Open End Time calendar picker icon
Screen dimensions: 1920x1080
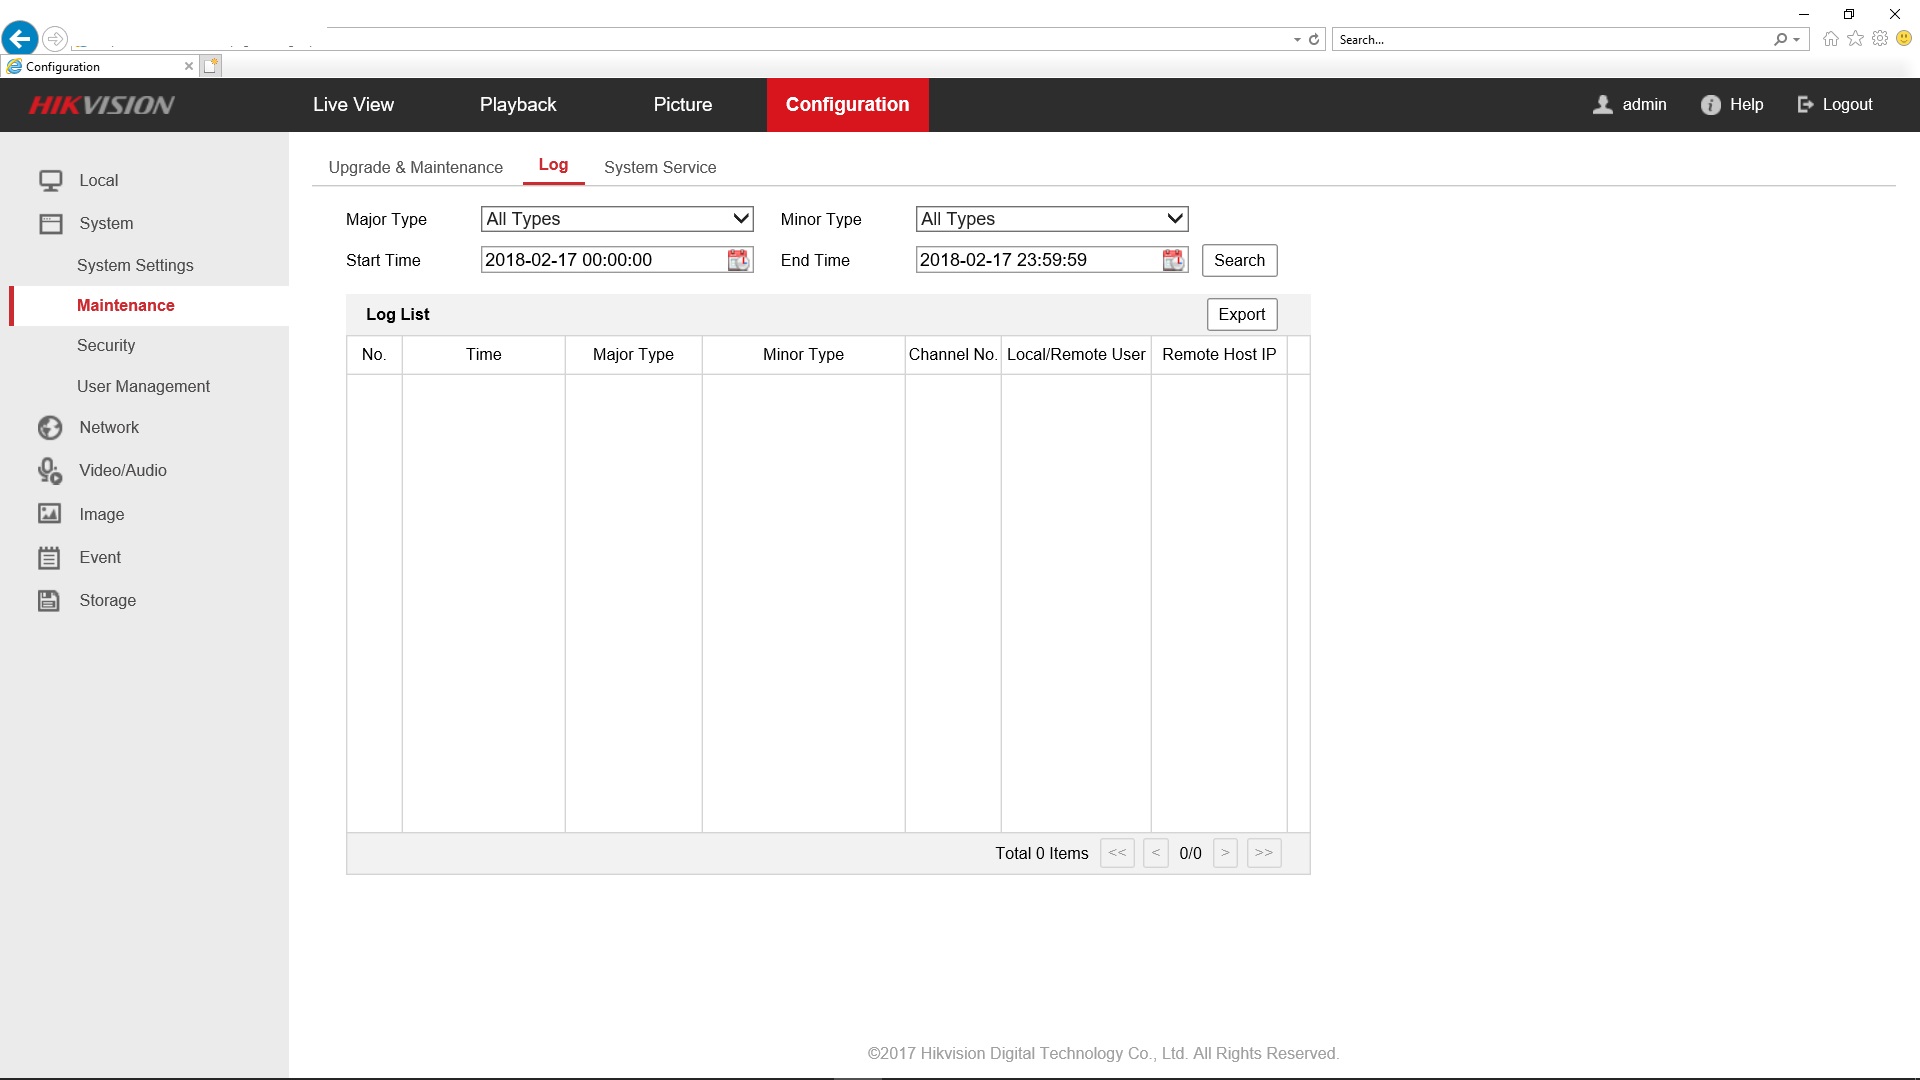(1173, 260)
